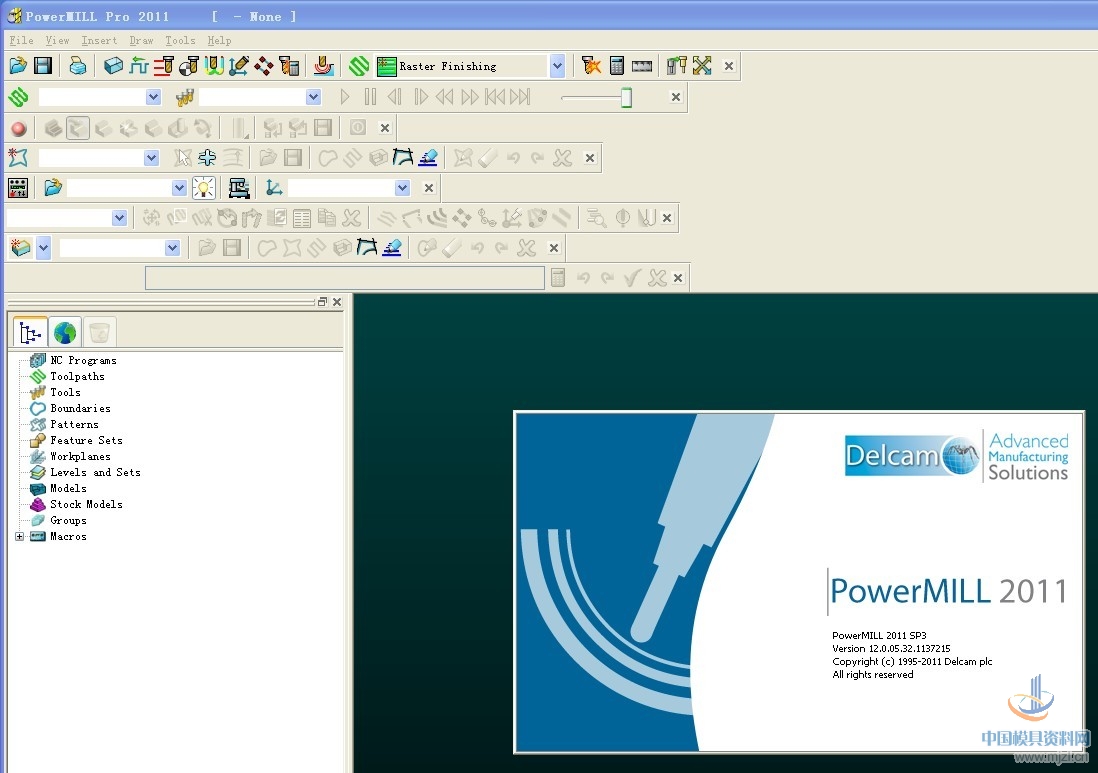1098x773 pixels.
Task: Click the simulation speed slider handle
Action: click(x=626, y=97)
